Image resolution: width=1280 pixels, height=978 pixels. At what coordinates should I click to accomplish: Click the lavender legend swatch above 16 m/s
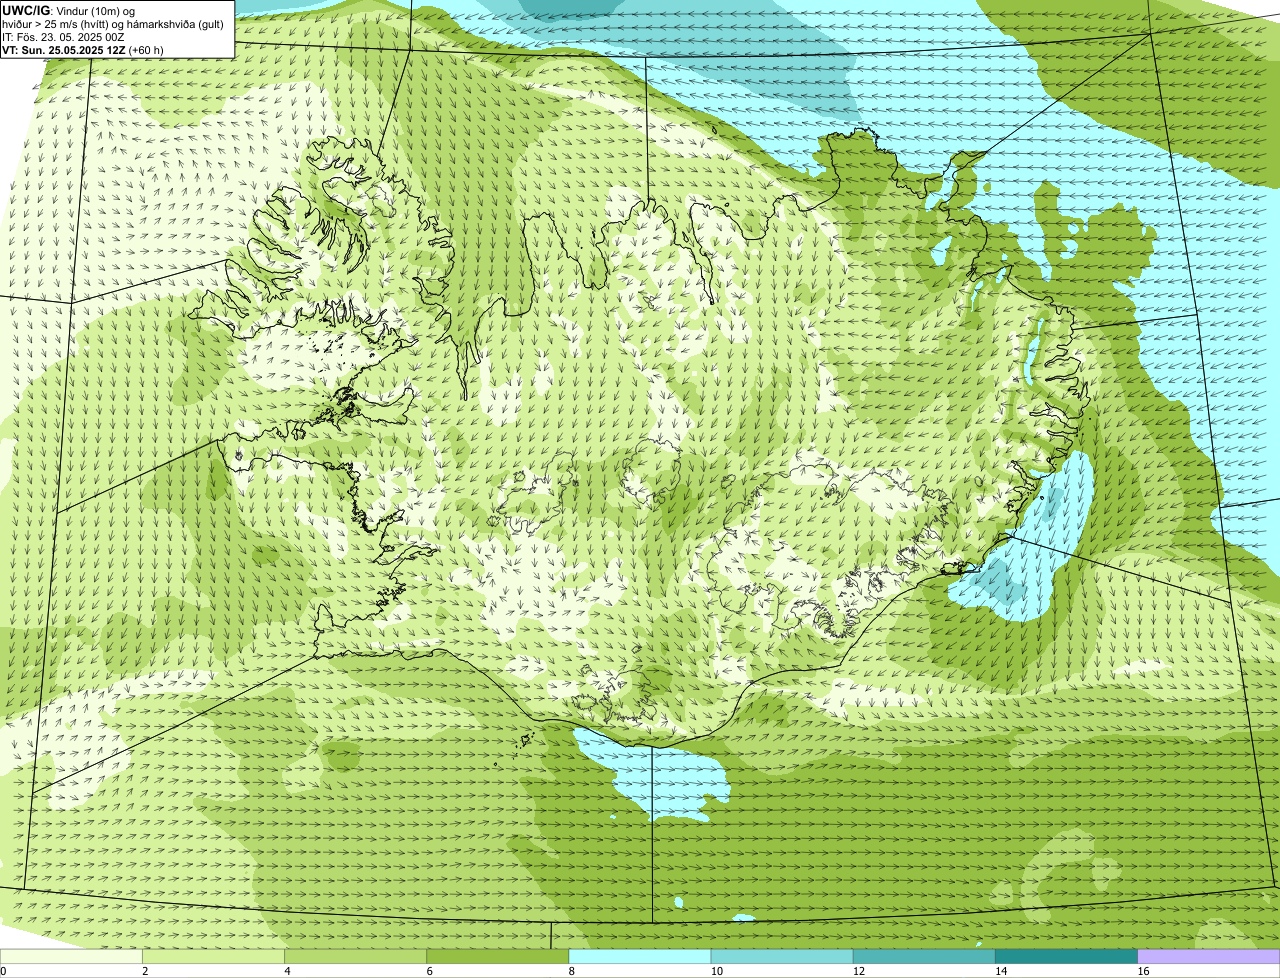1209,957
